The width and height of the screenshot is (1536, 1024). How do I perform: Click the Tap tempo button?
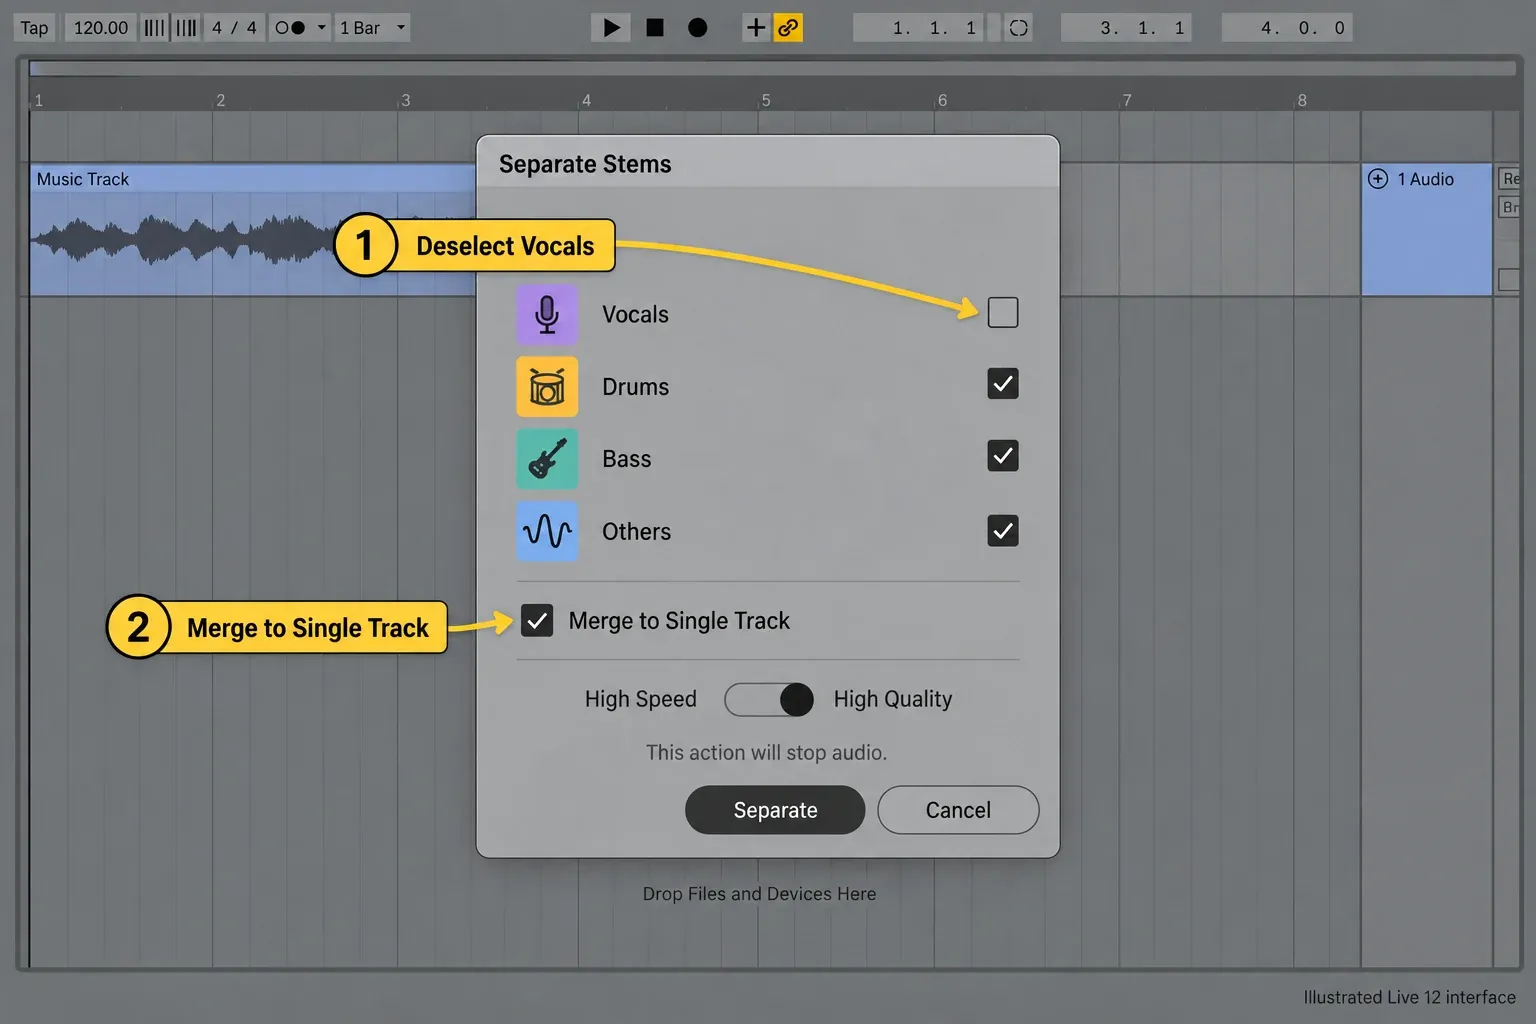click(35, 28)
